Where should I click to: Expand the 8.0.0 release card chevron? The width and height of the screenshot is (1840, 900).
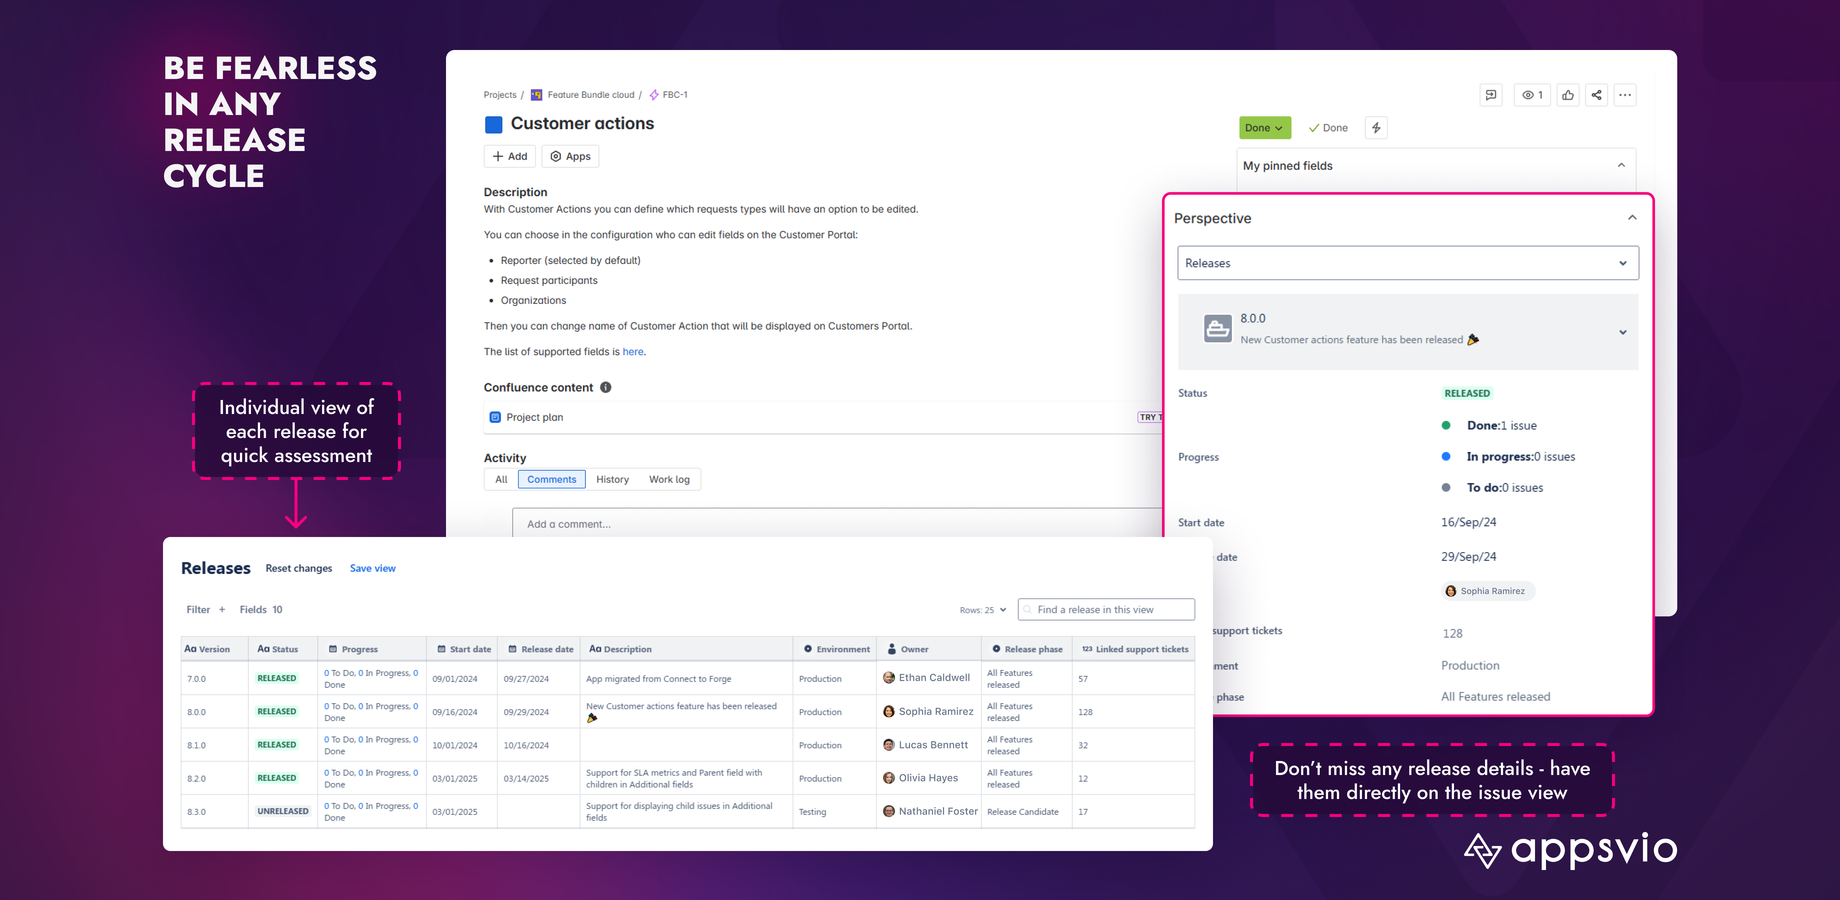(1623, 332)
